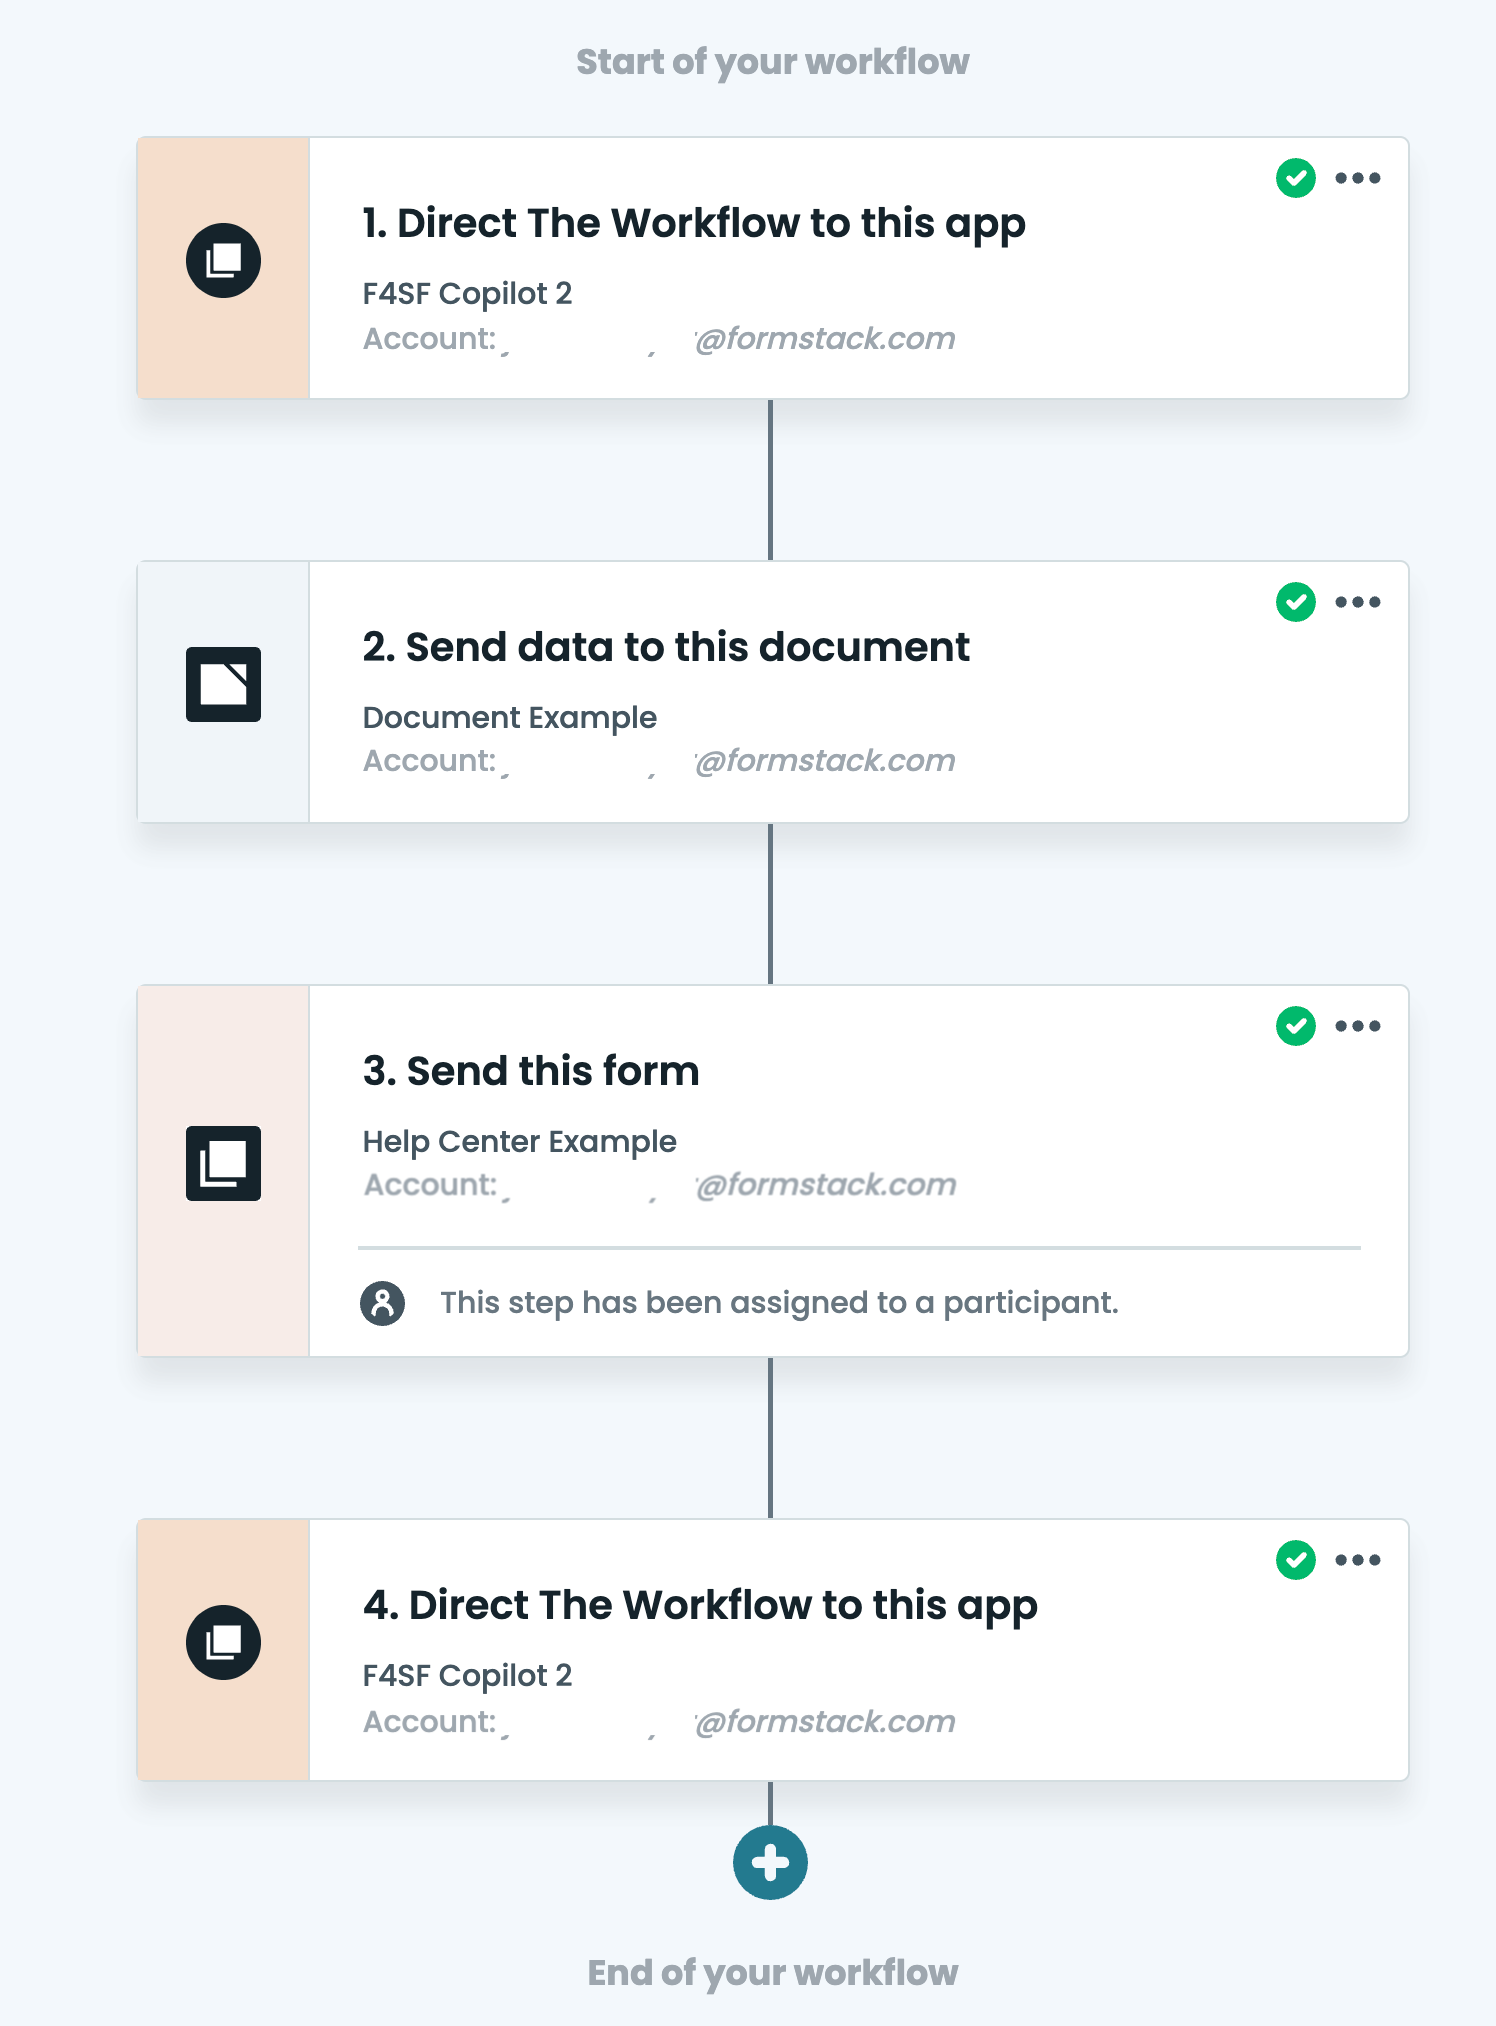Viewport: 1496px width, 2026px height.
Task: Click the Document Example name
Action: pos(509,717)
